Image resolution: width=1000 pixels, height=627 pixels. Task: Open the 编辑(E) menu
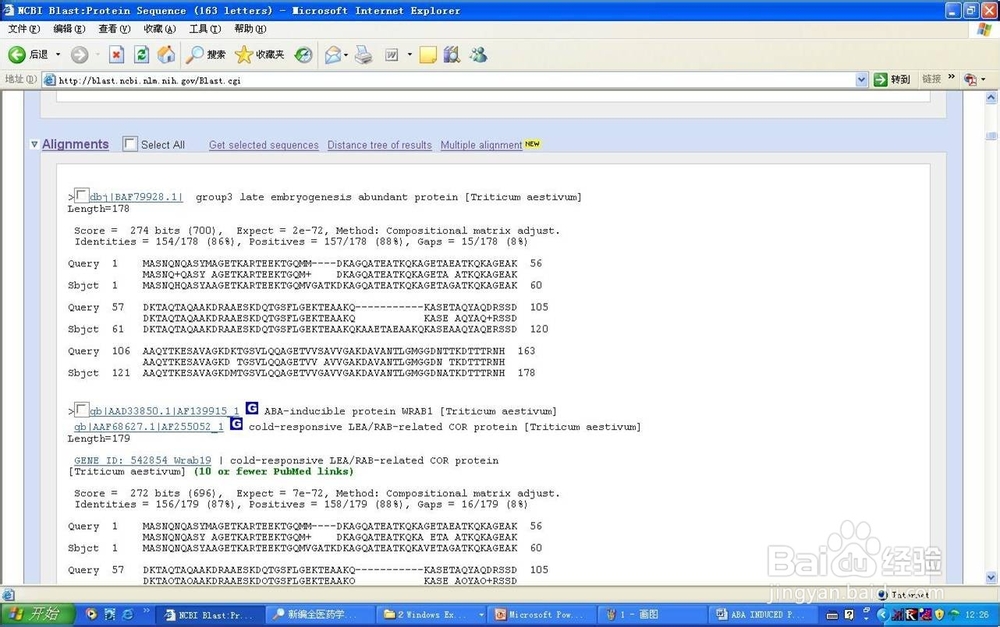69,29
